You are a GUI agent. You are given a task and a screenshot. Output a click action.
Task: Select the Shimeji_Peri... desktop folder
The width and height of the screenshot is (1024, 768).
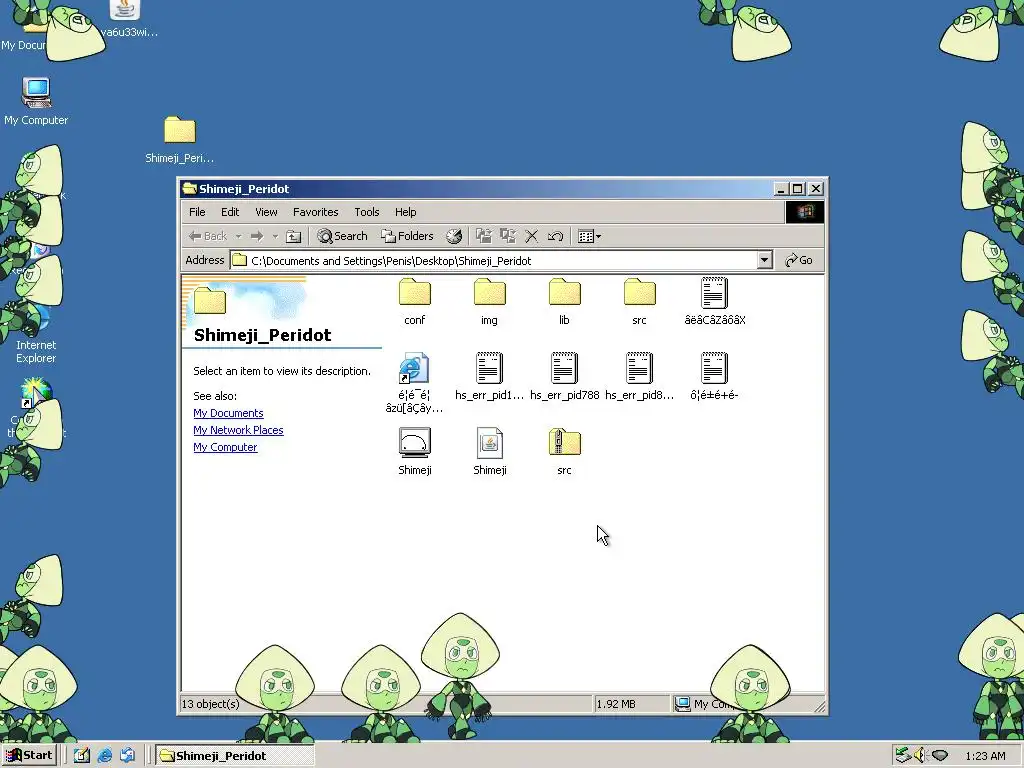coord(180,140)
